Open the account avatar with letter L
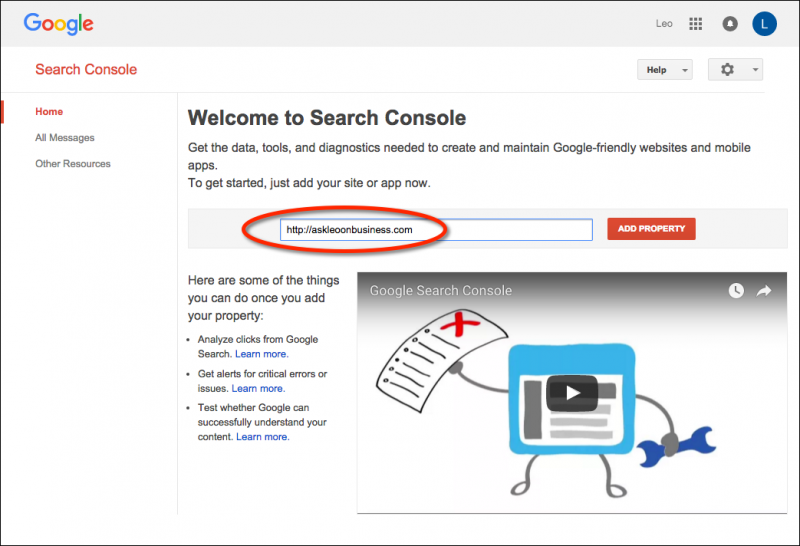Viewport: 800px width, 546px height. coord(764,24)
